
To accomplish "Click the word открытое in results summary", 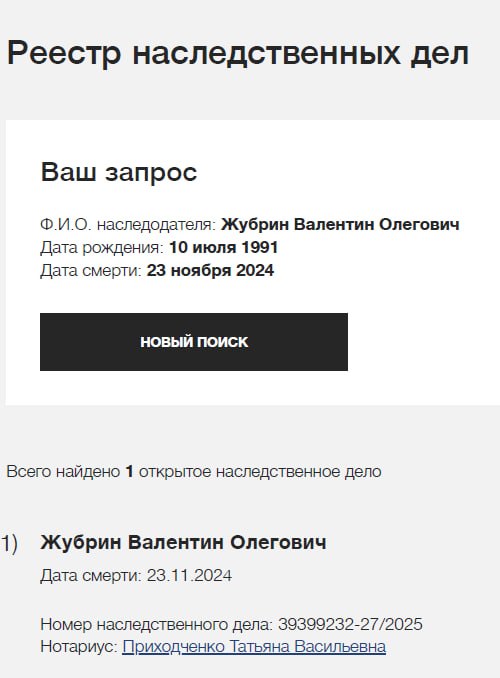I will [175, 472].
